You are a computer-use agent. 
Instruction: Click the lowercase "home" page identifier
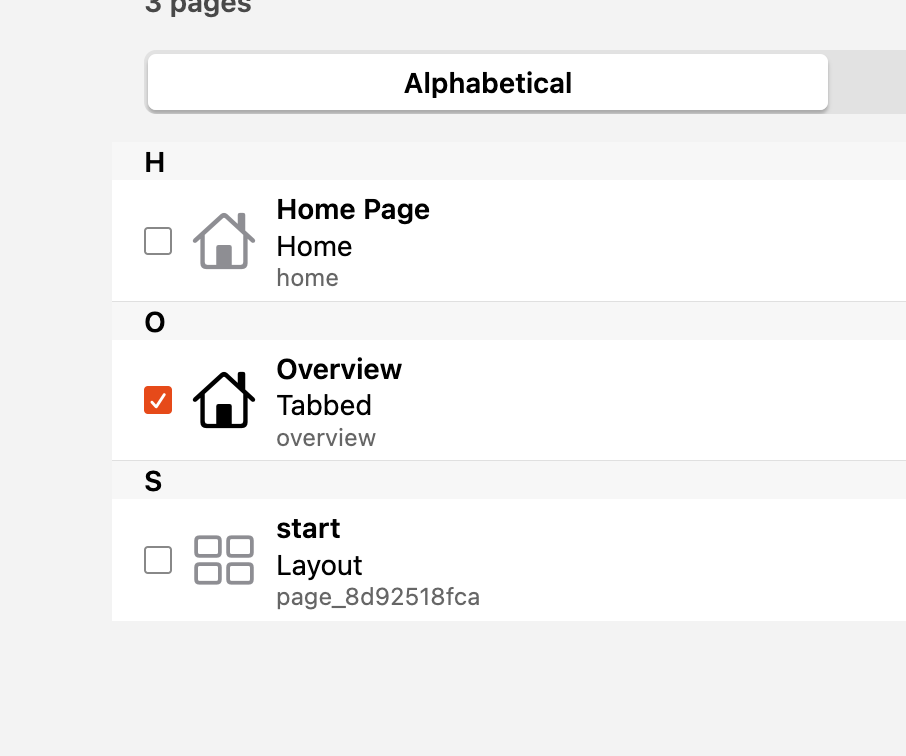click(x=307, y=278)
